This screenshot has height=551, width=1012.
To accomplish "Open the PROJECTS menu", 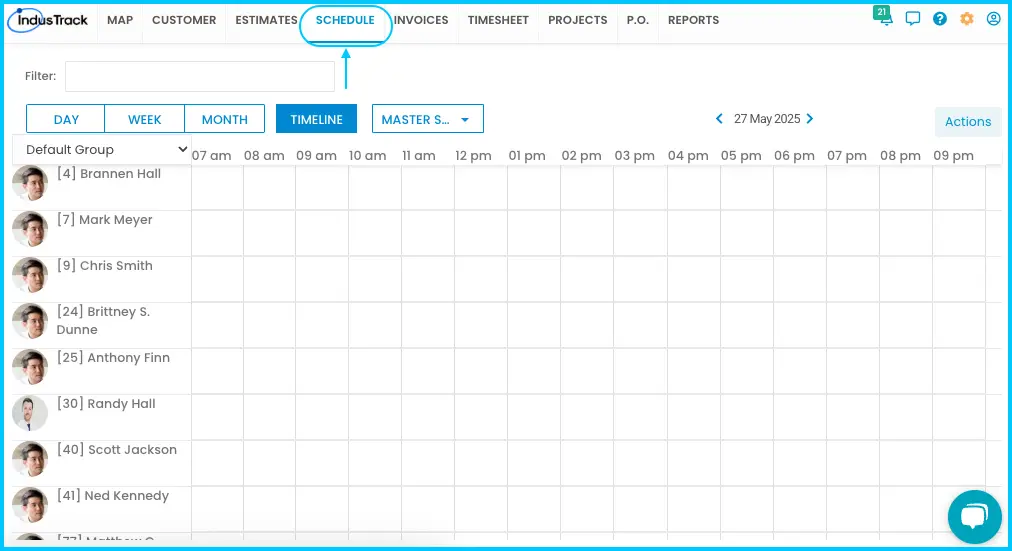I will (578, 20).
